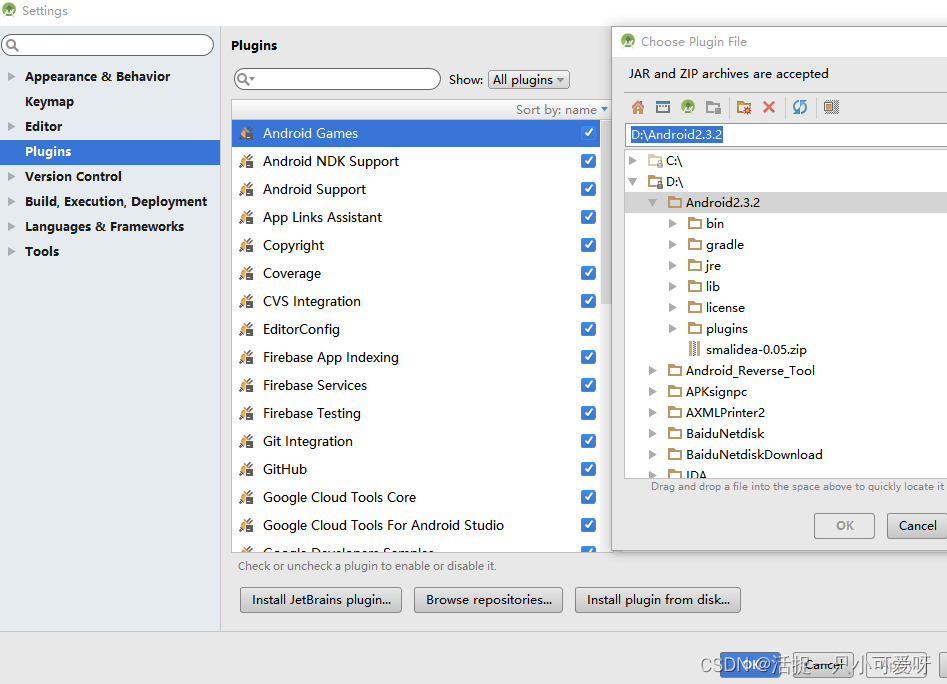Screen dimensions: 947x684
Task: Open Build, Execution, Deployment settings
Action: (116, 202)
